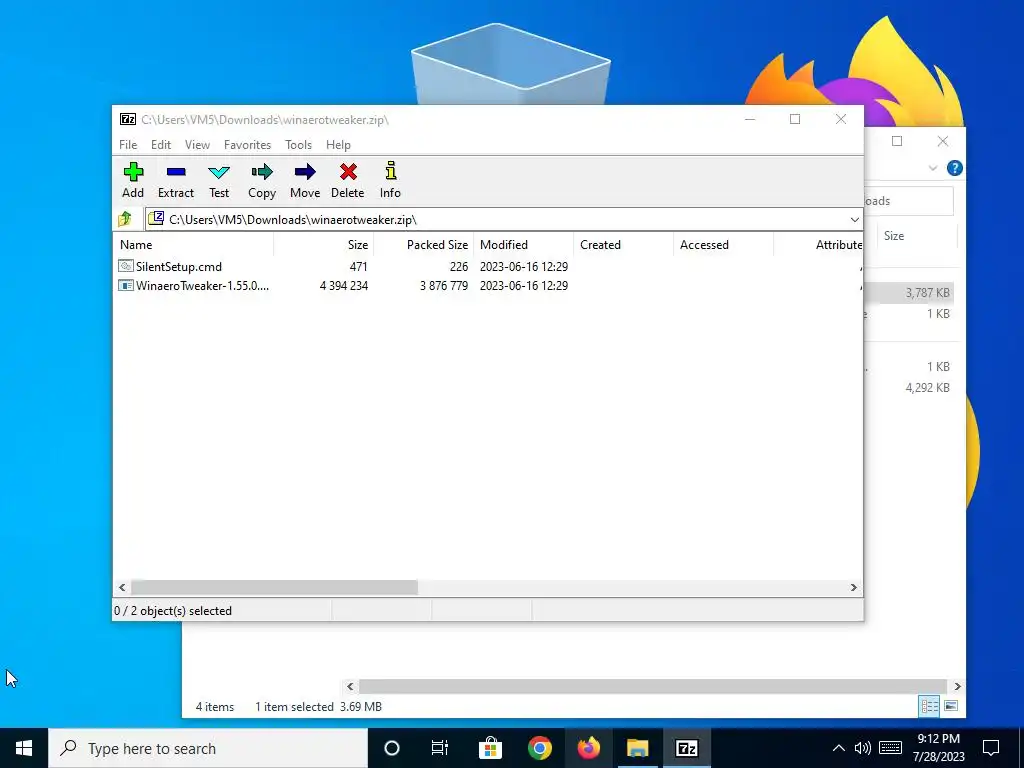
Task: Sort by Size column in 7-Zip
Action: (x=323, y=245)
